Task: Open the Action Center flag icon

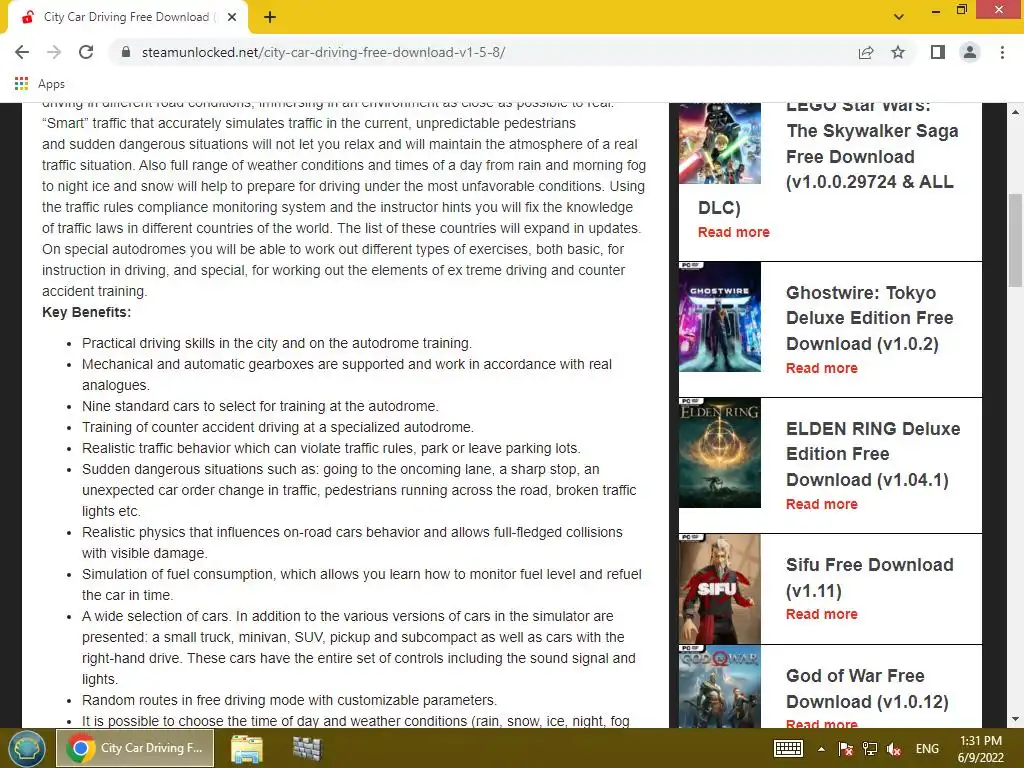Action: [845, 749]
